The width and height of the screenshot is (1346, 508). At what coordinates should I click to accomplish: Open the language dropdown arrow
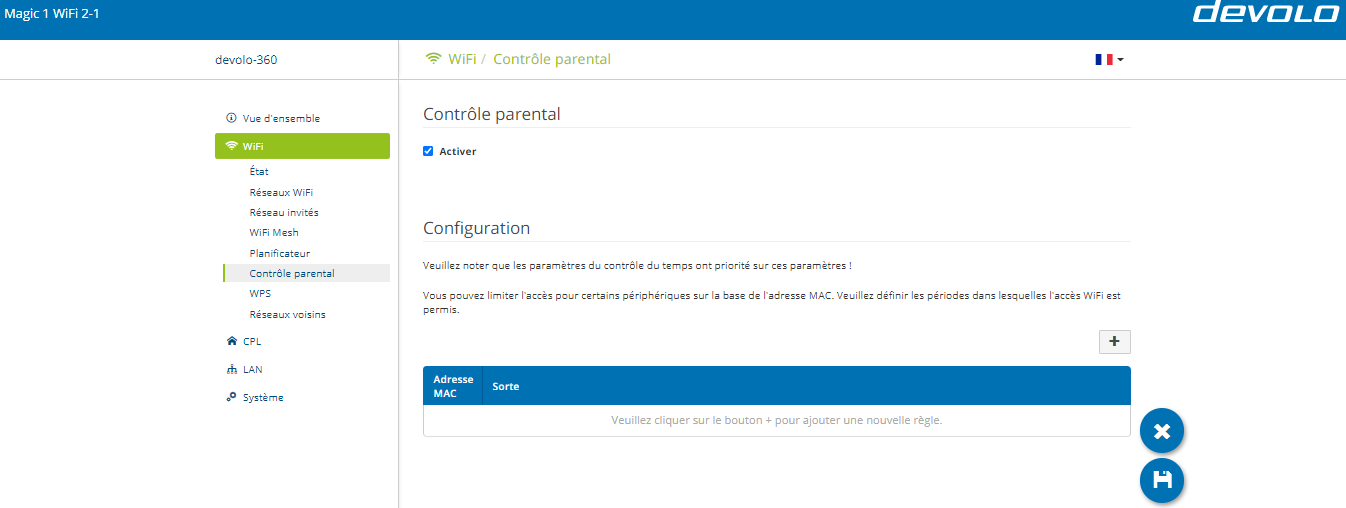tap(1120, 60)
